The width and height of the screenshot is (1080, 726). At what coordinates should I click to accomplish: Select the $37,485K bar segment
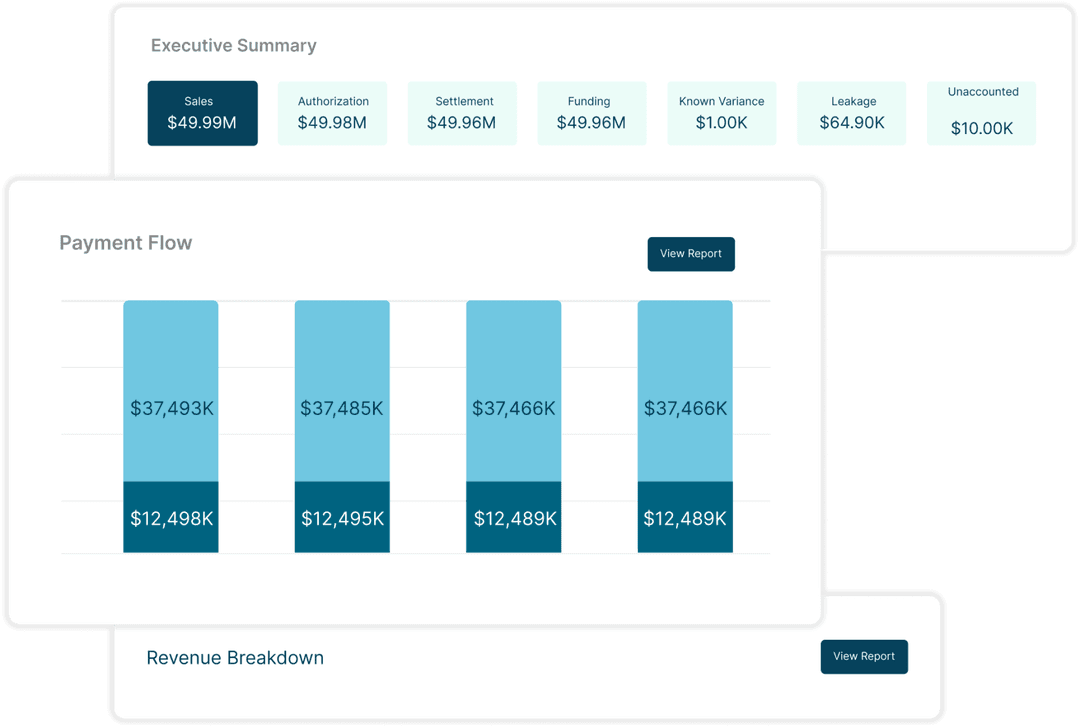pos(342,391)
